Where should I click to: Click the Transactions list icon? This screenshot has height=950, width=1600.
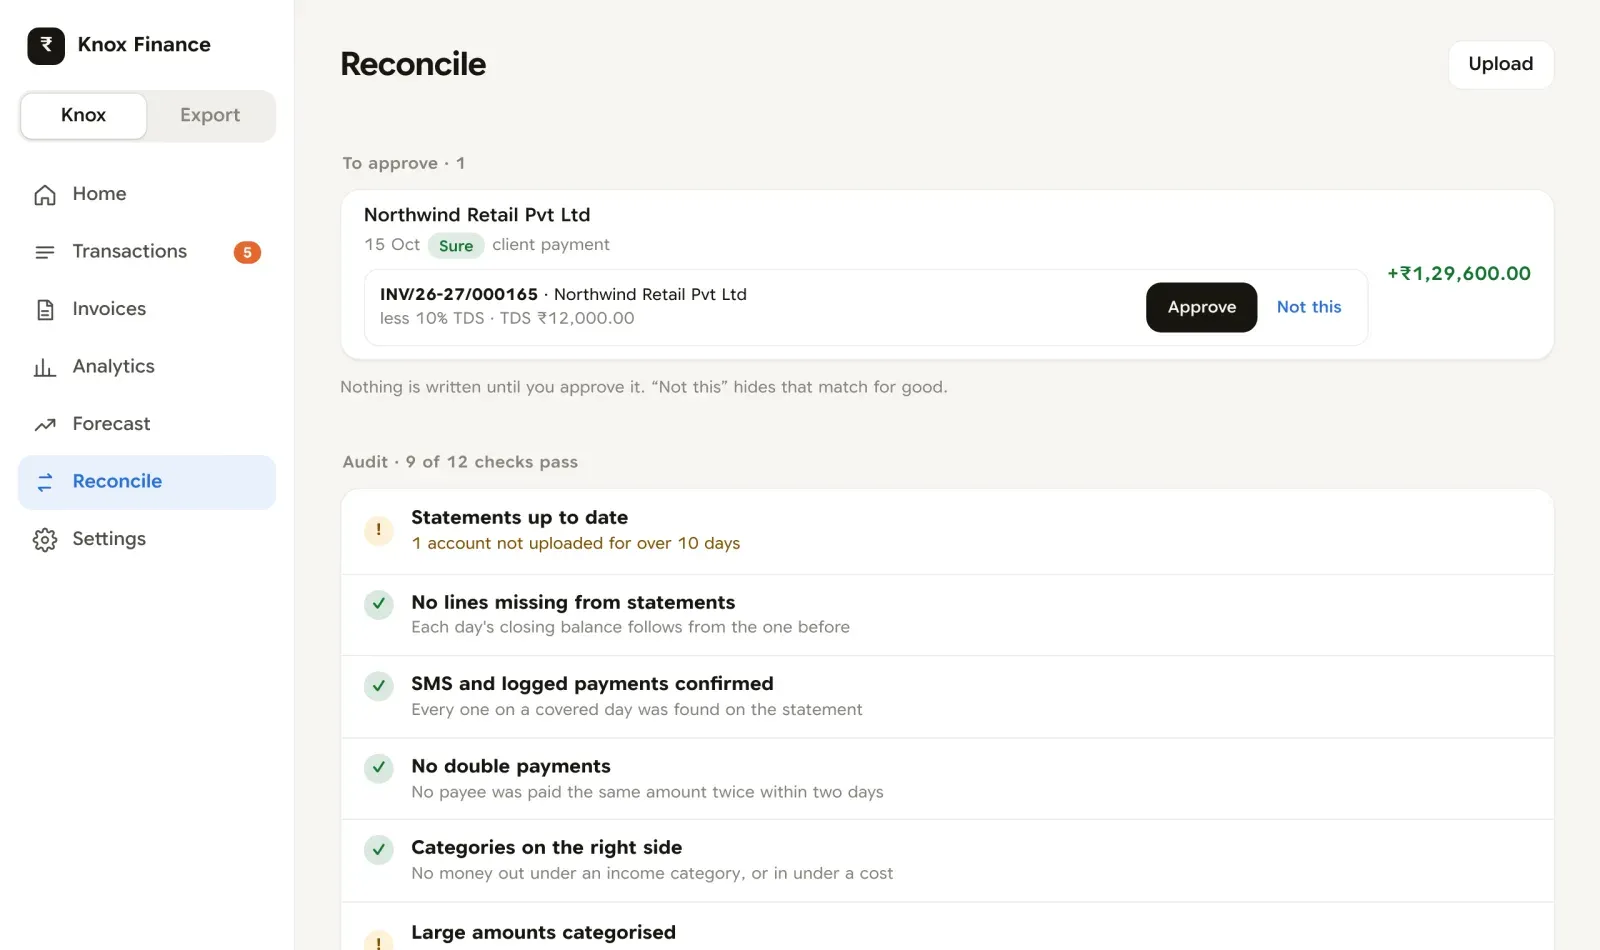(x=45, y=252)
